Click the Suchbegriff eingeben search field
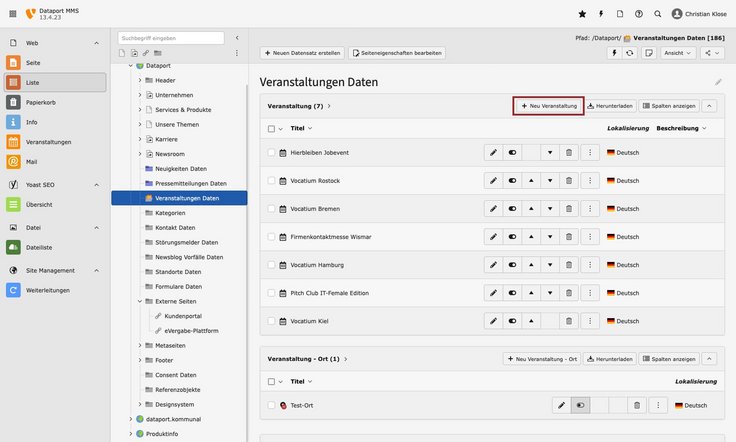 click(x=171, y=38)
